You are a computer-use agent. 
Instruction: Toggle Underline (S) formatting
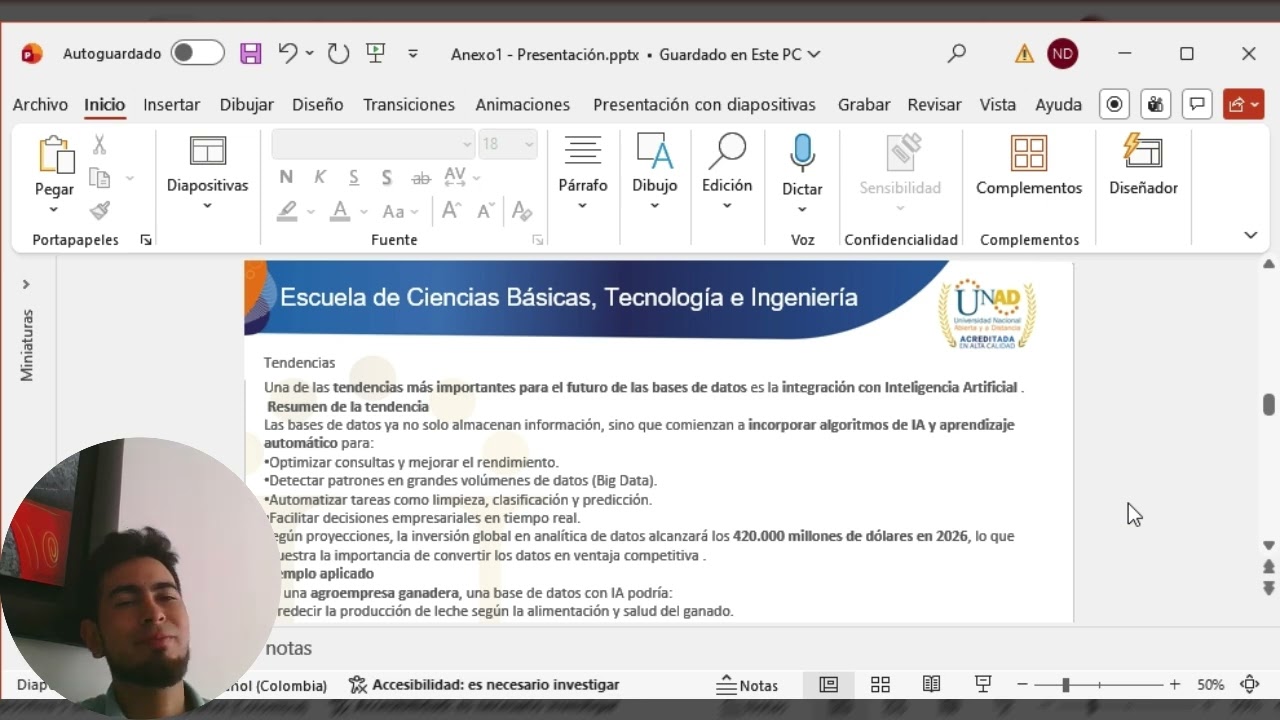[x=354, y=177]
